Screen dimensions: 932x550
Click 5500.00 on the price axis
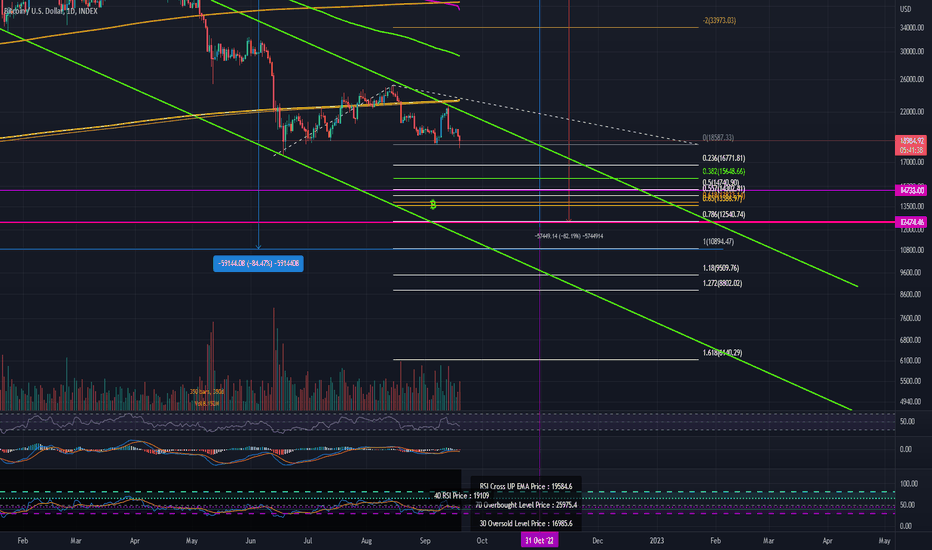pos(912,381)
